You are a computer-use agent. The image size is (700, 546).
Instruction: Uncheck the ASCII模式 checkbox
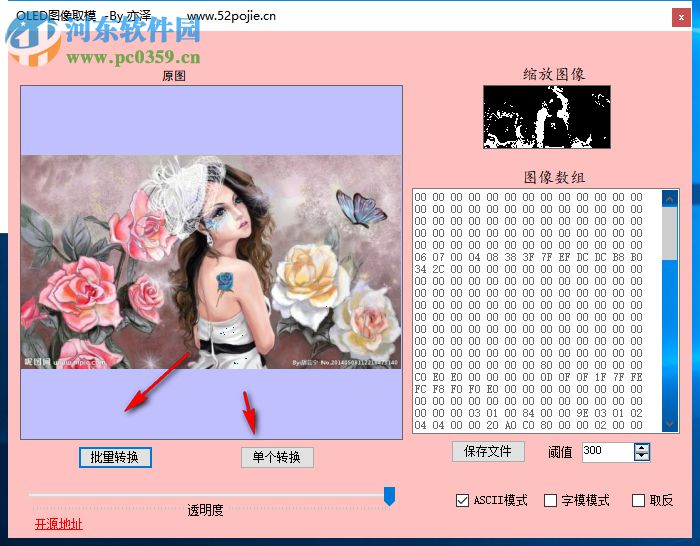(x=462, y=500)
